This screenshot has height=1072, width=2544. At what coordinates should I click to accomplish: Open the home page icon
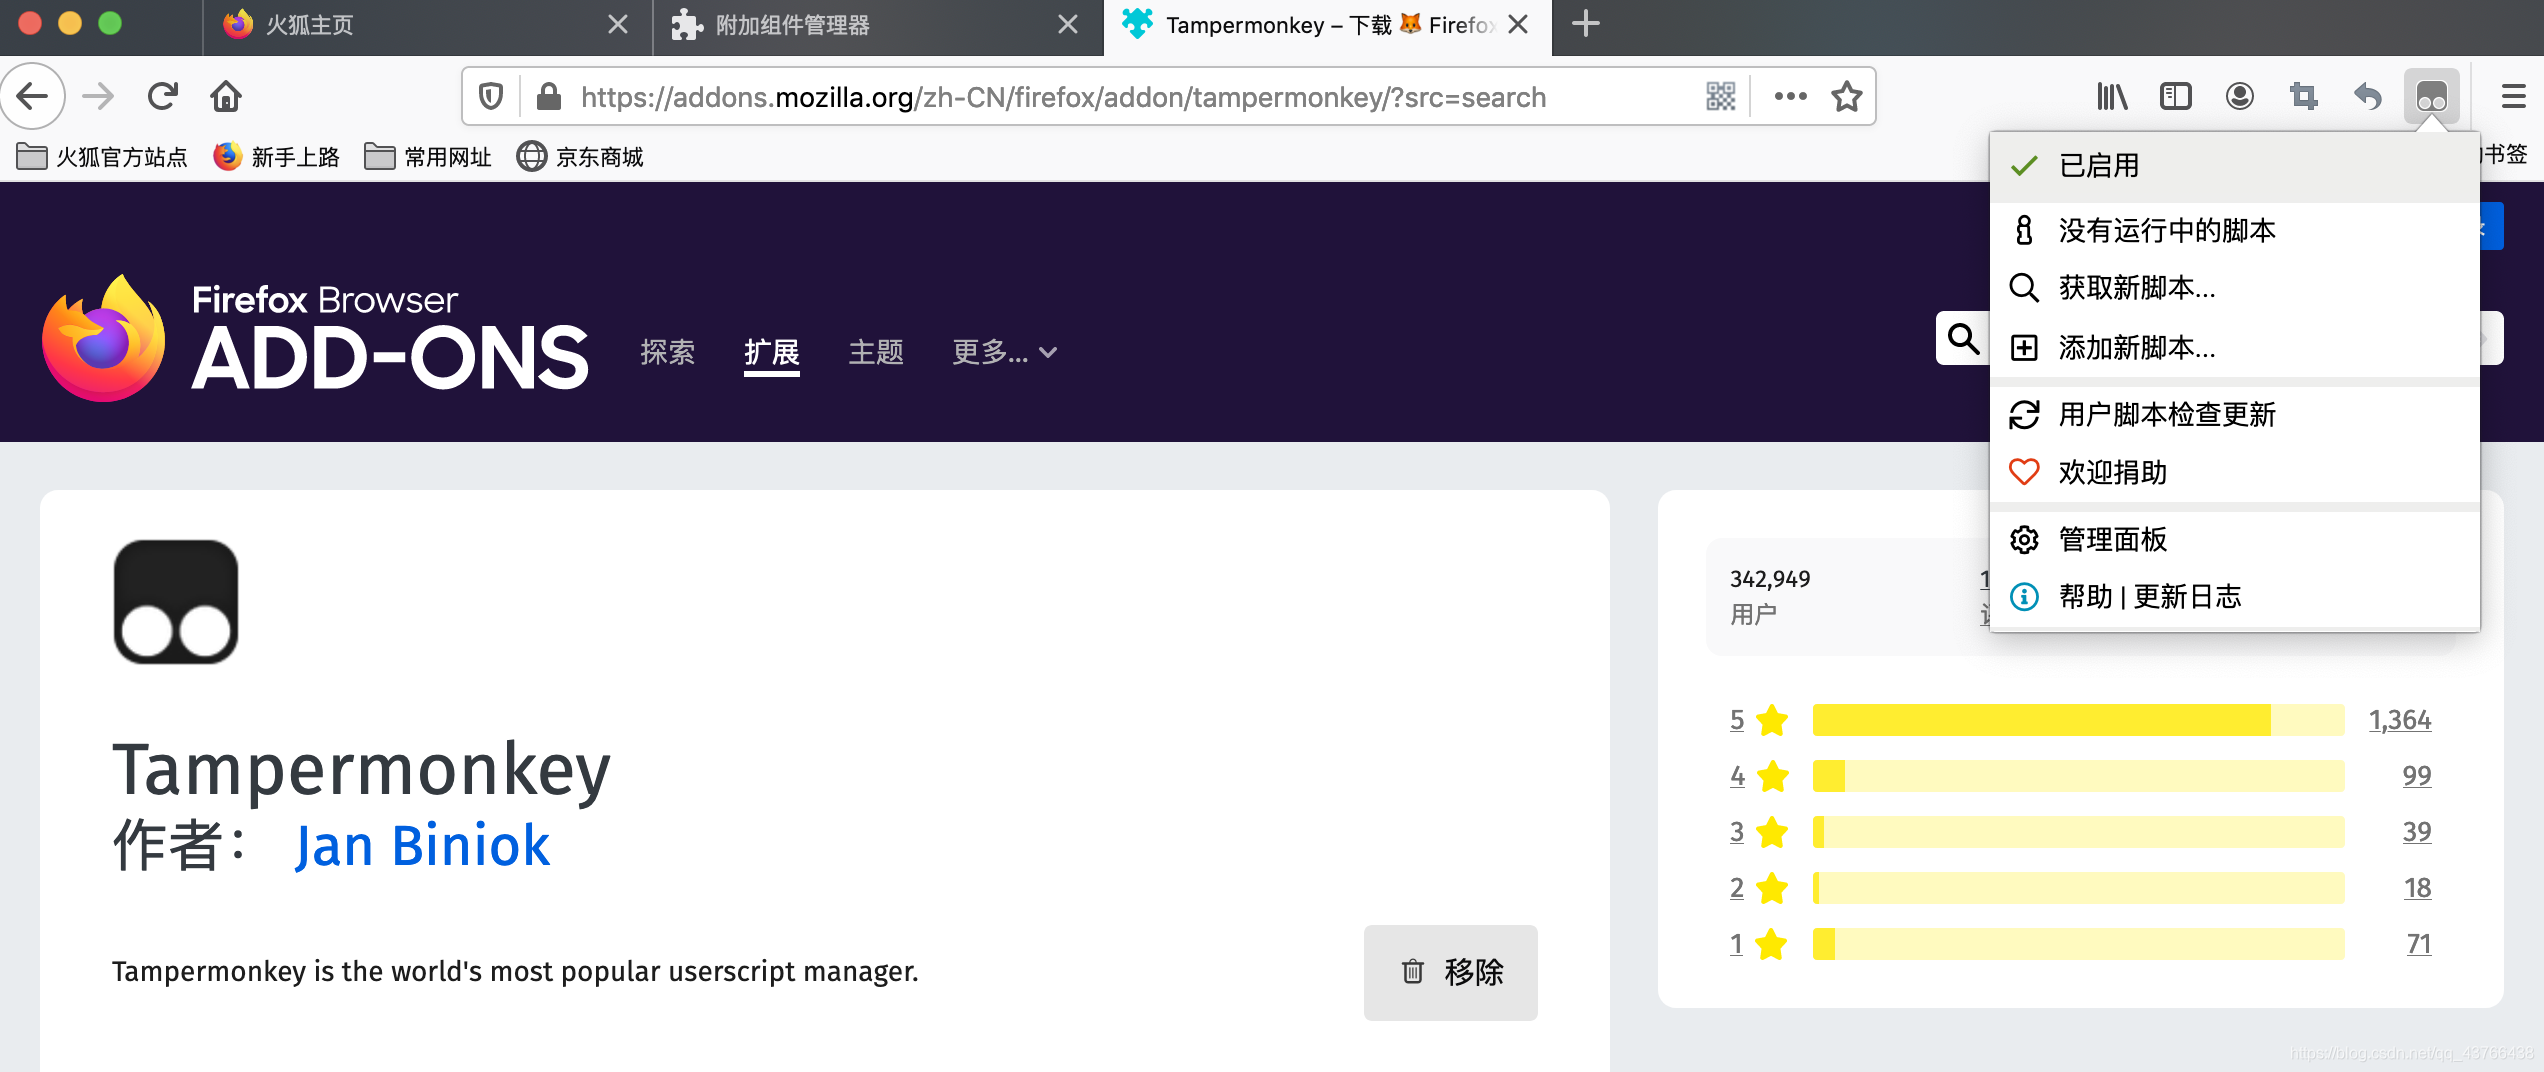[226, 96]
